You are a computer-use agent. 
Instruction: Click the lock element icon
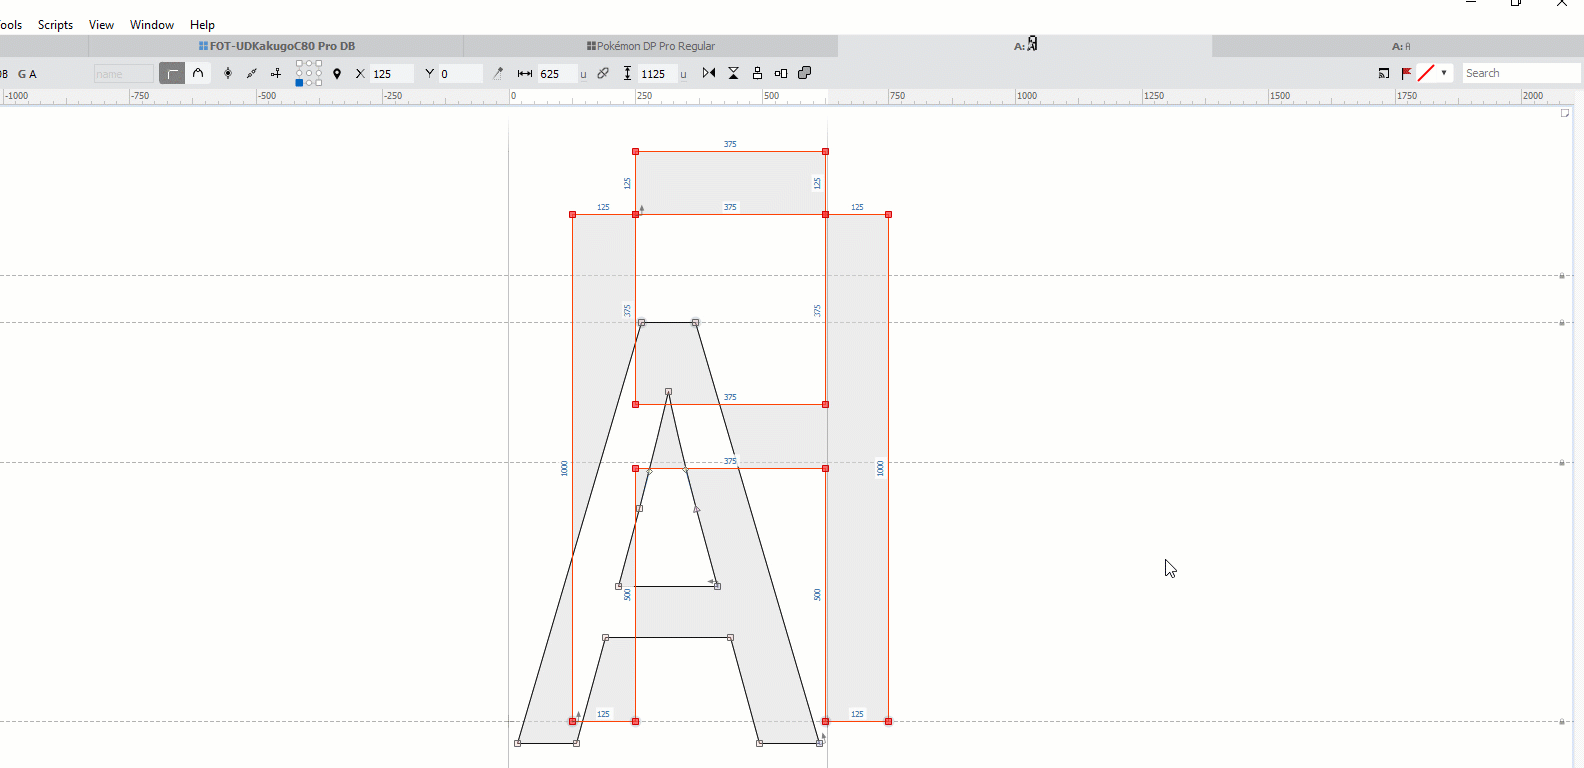pyautogui.click(x=757, y=73)
